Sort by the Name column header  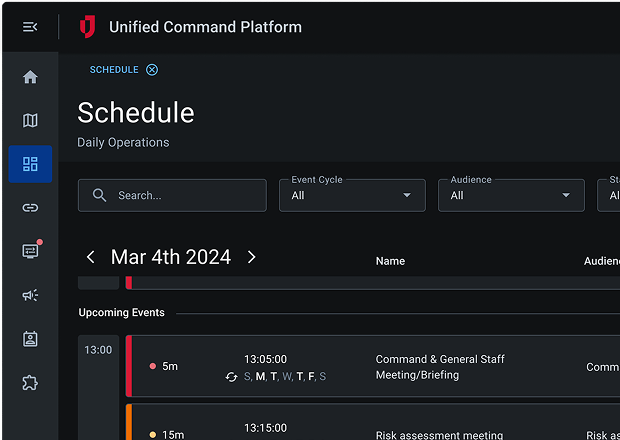[x=390, y=261]
